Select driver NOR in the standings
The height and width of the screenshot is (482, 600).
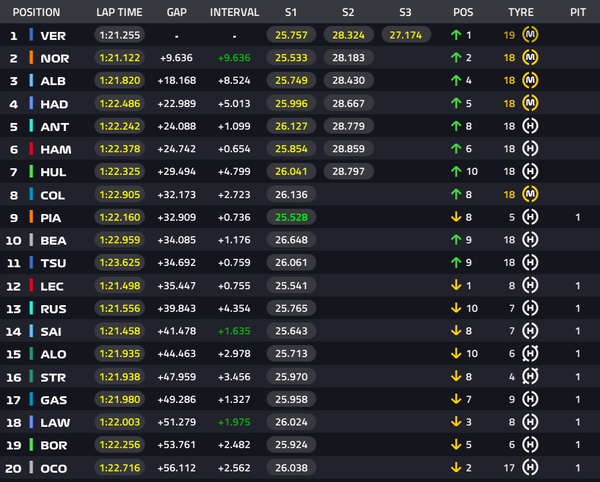pyautogui.click(x=55, y=58)
